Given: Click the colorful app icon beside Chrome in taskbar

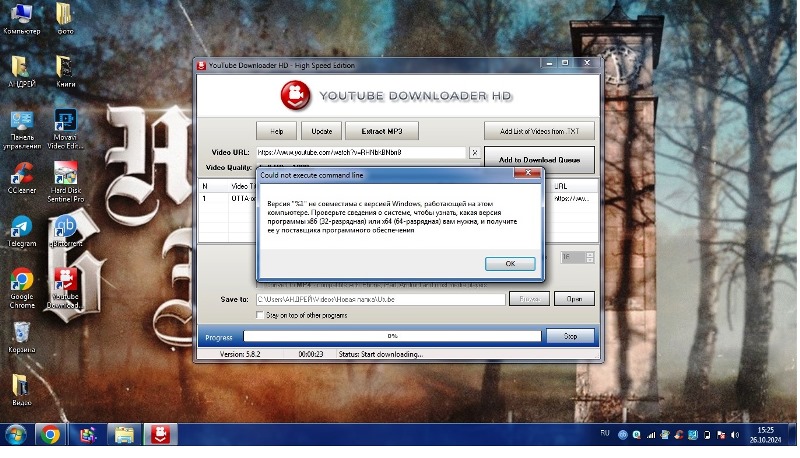Looking at the screenshot, I should [87, 435].
